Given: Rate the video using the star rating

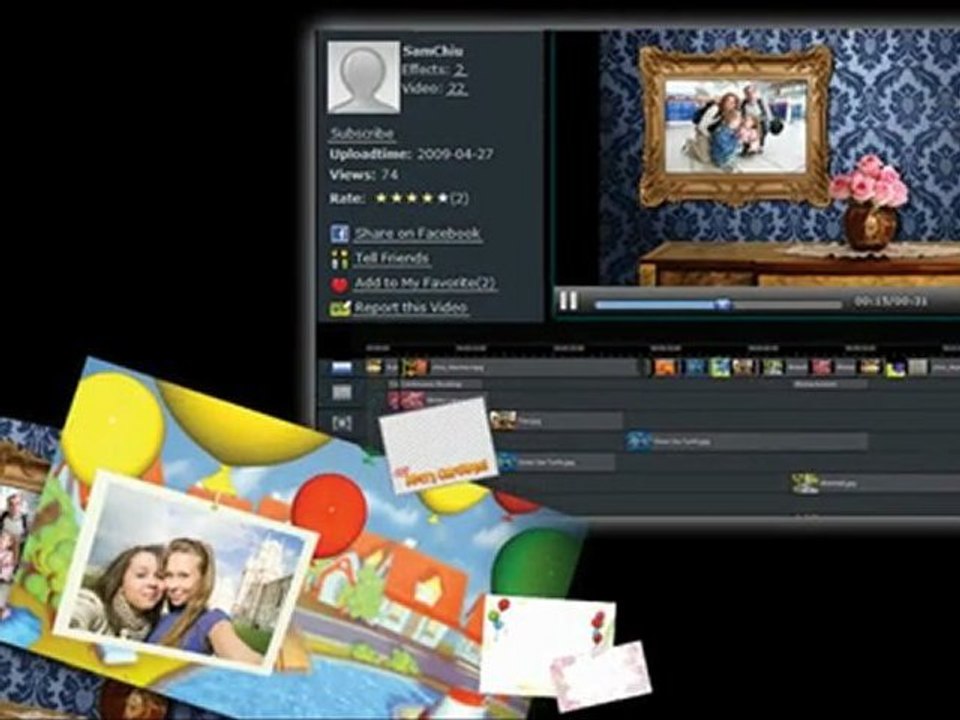Looking at the screenshot, I should tap(411, 198).
